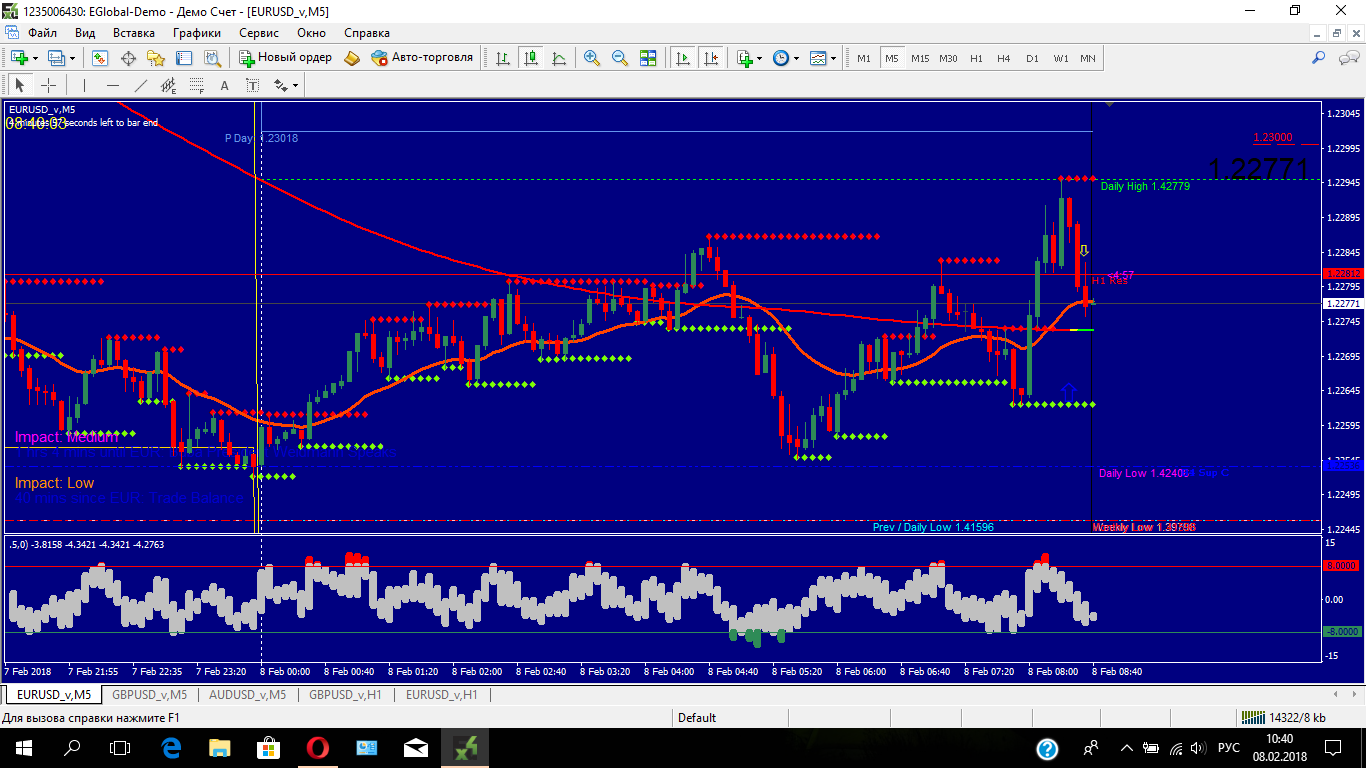Set timeframe to H4
Viewport: 1366px width, 768px height.
[x=1004, y=58]
